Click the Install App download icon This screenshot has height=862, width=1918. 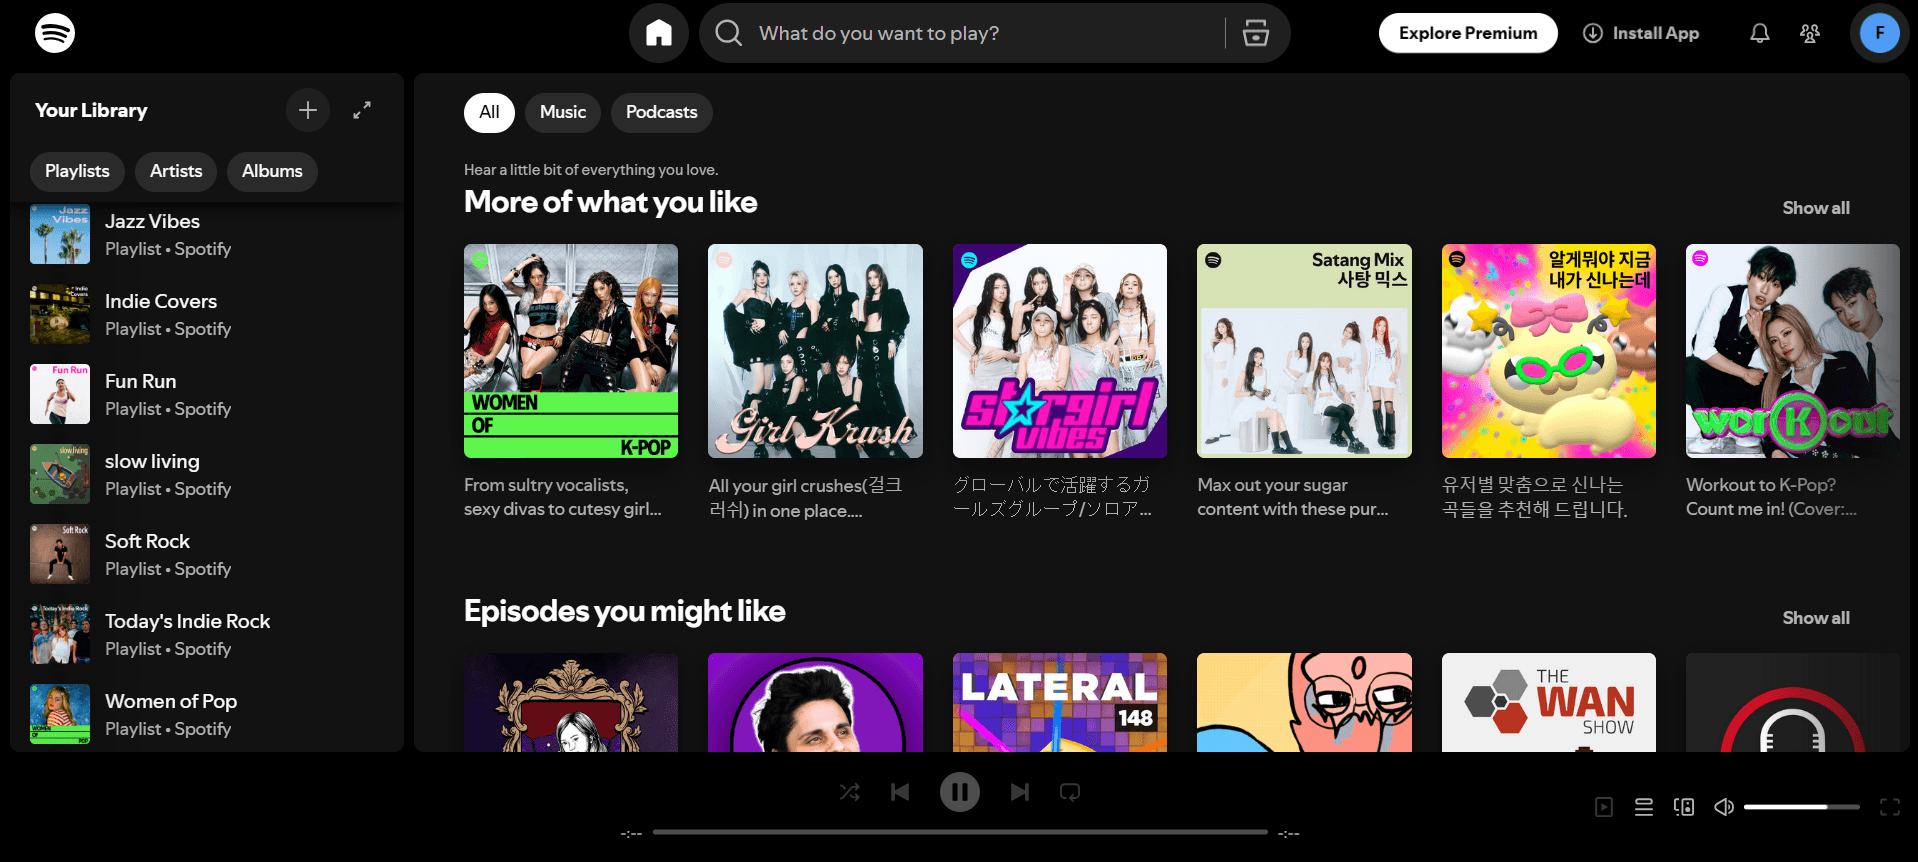(1593, 33)
